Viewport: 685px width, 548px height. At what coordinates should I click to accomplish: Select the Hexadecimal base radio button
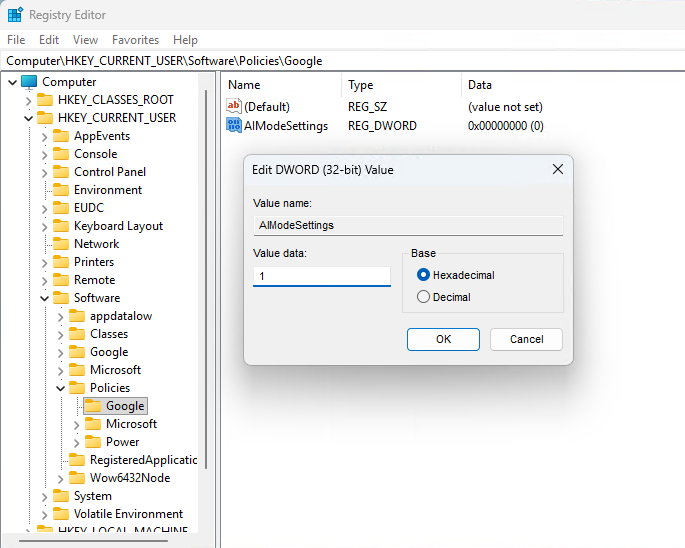tap(423, 275)
